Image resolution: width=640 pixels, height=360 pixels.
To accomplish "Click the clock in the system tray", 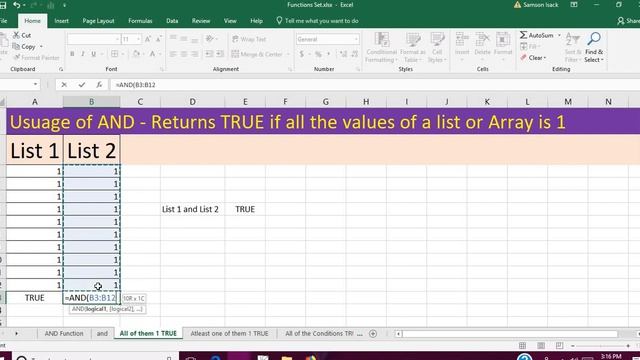I will pos(611,356).
